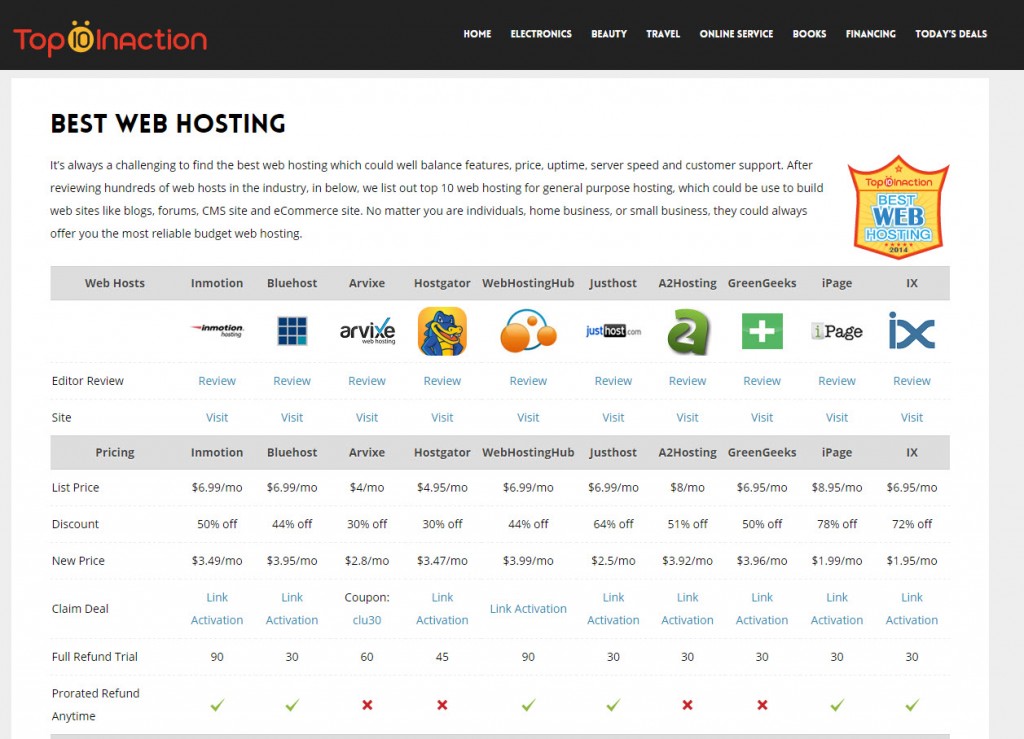Open the Online Service navigation item
The image size is (1024, 739).
pyautogui.click(x=736, y=34)
